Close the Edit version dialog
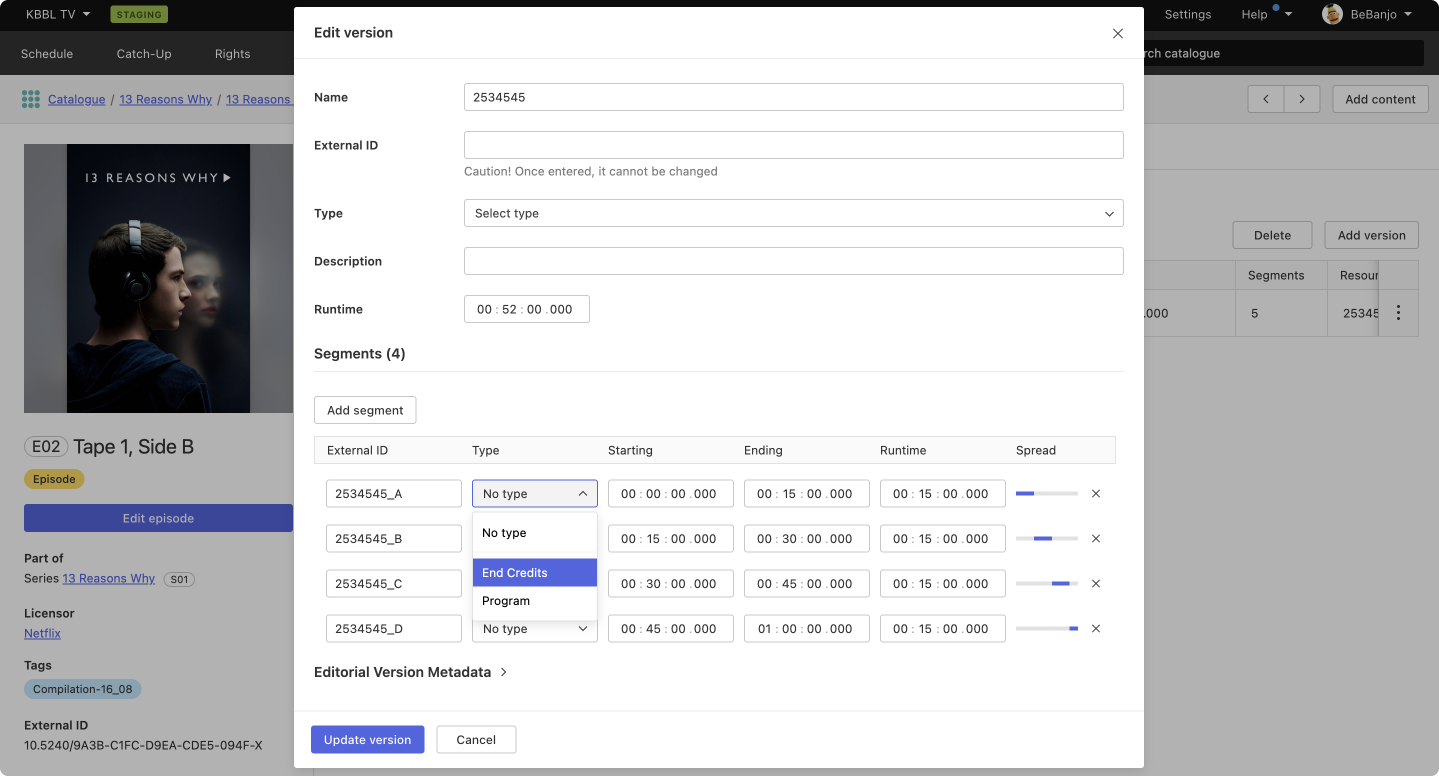1439x776 pixels. [x=1118, y=33]
